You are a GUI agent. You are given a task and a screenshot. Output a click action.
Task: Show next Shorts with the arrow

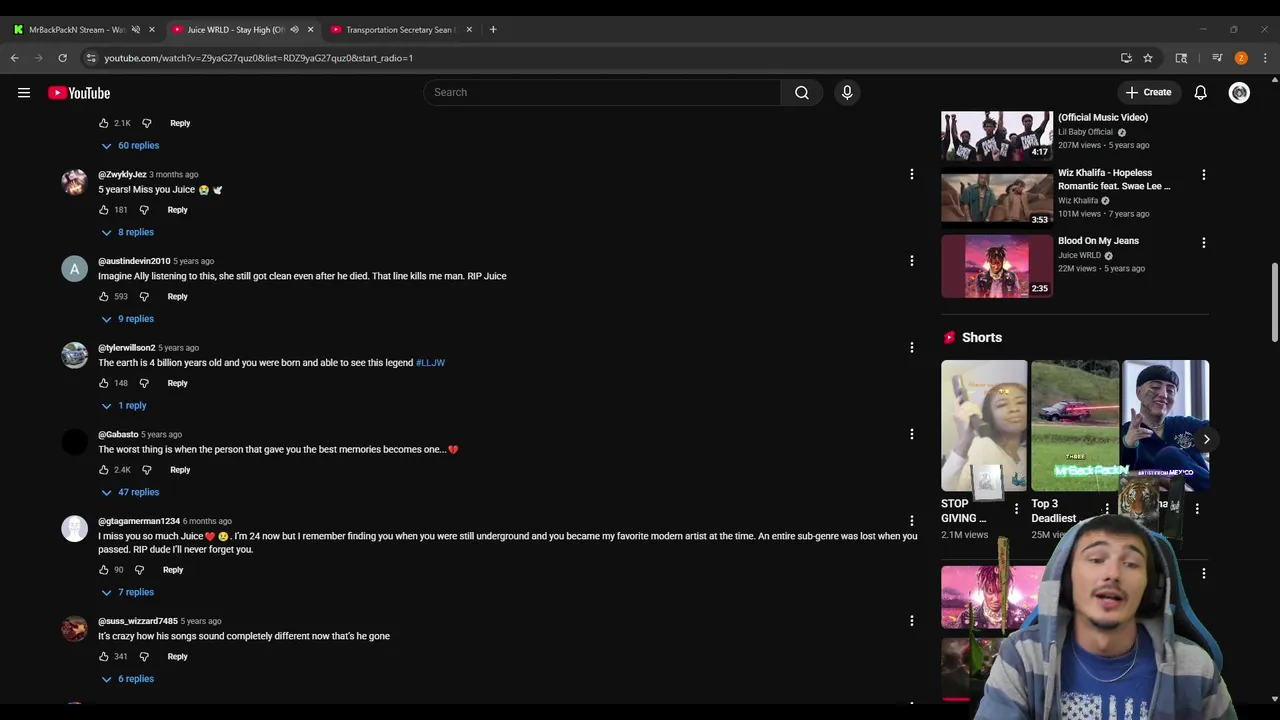1206,439
